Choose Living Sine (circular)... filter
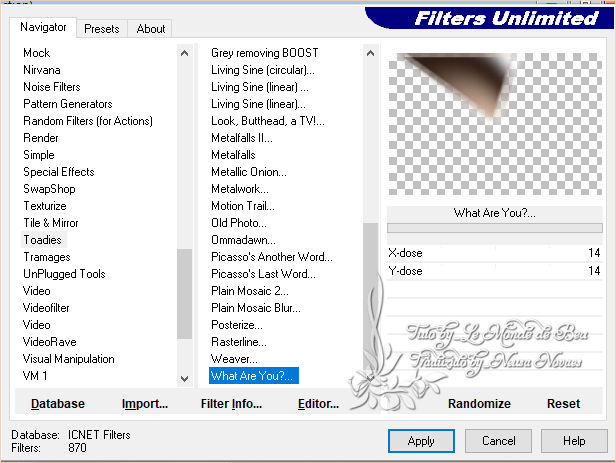616x463 pixels. 262,70
